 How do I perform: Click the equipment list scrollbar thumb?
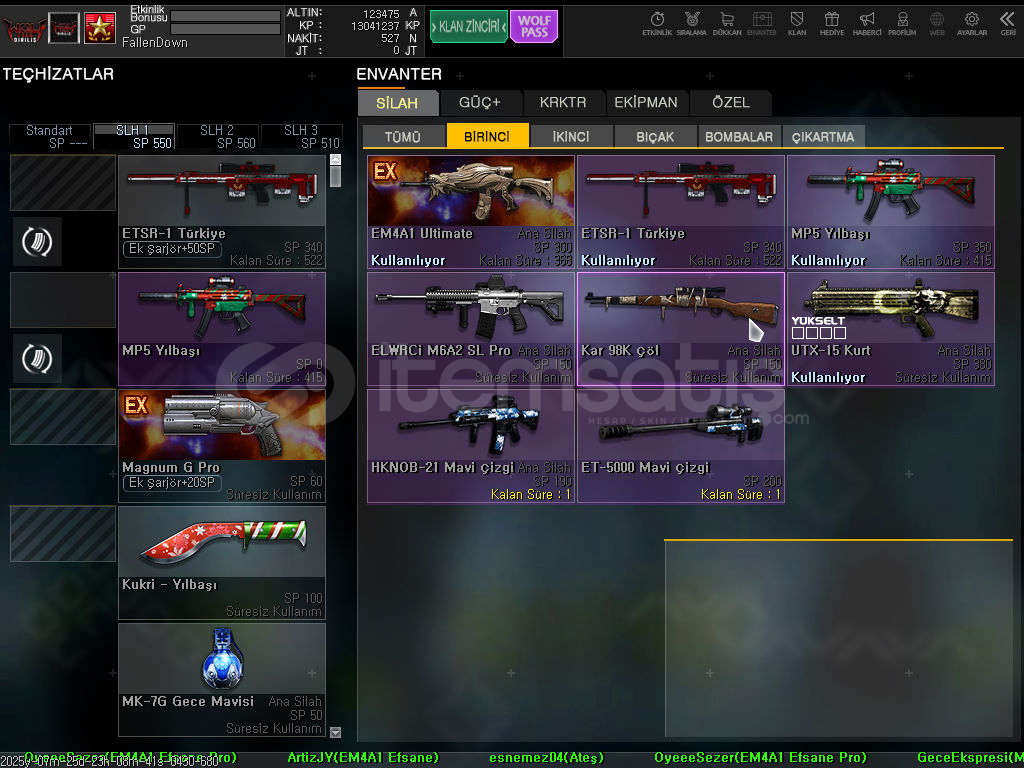336,176
